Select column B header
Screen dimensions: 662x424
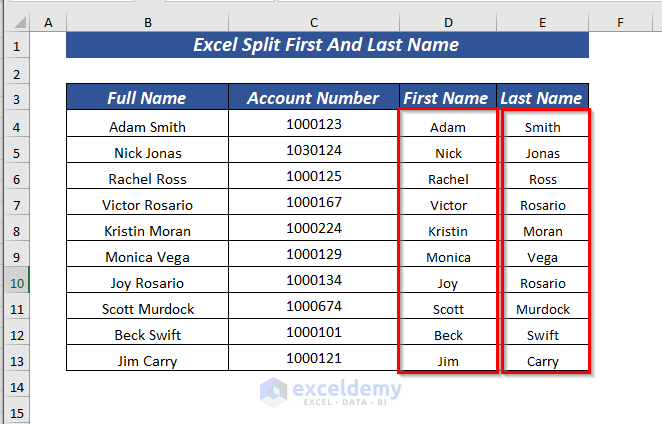147,22
